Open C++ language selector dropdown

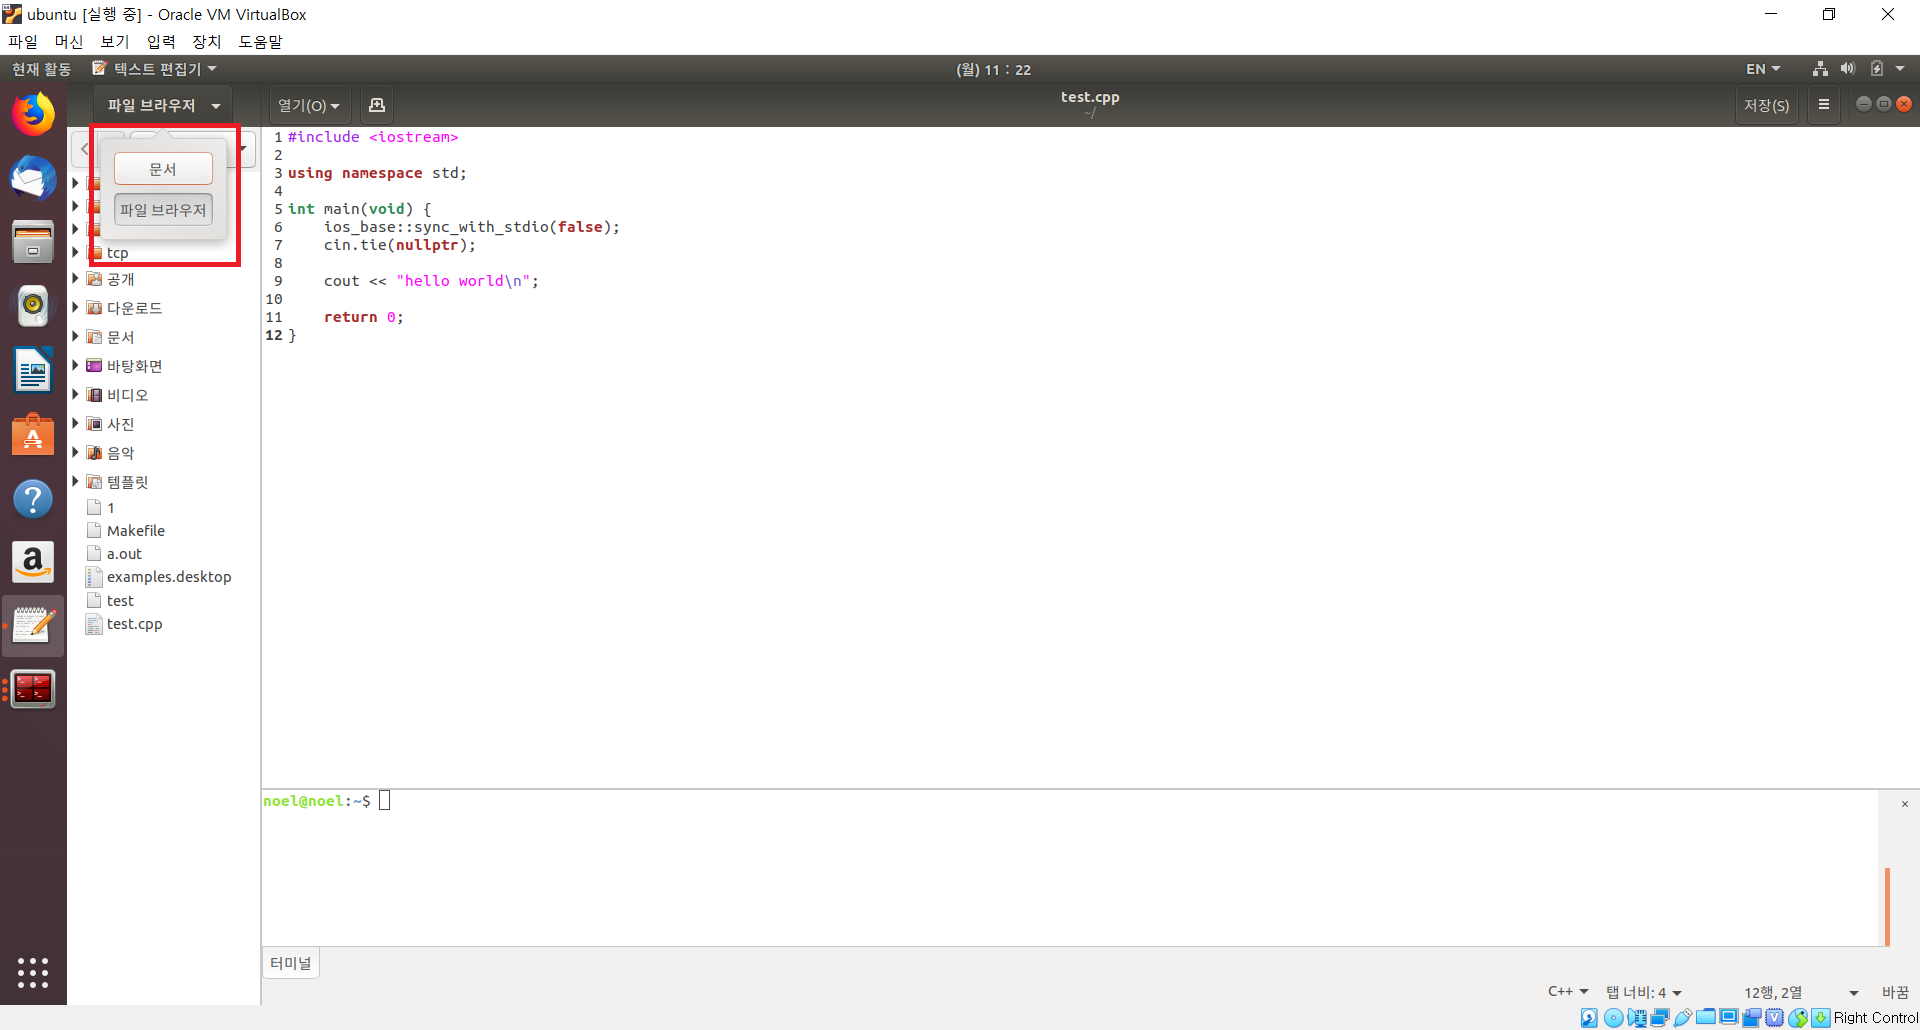pyautogui.click(x=1568, y=992)
